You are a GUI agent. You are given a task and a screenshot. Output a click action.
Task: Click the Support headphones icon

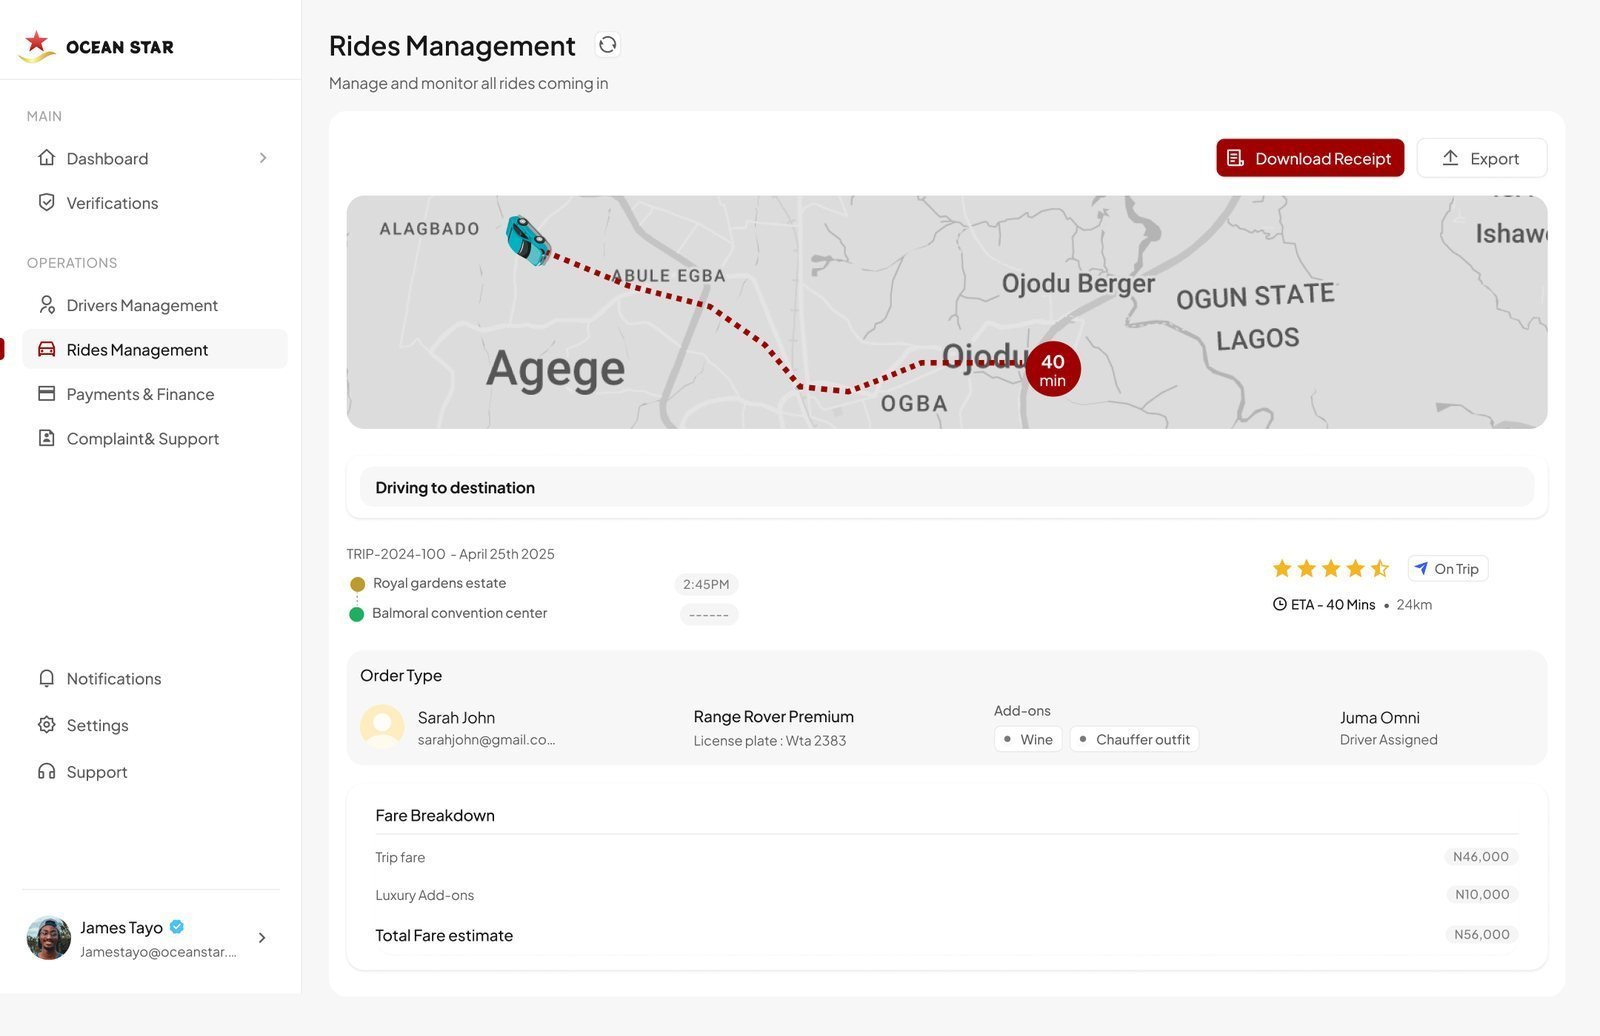coord(46,771)
